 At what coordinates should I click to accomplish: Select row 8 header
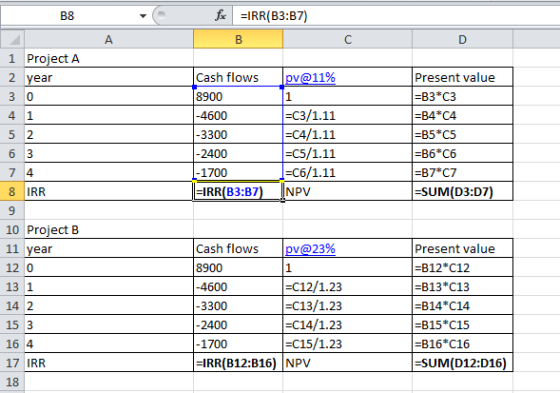pos(12,191)
